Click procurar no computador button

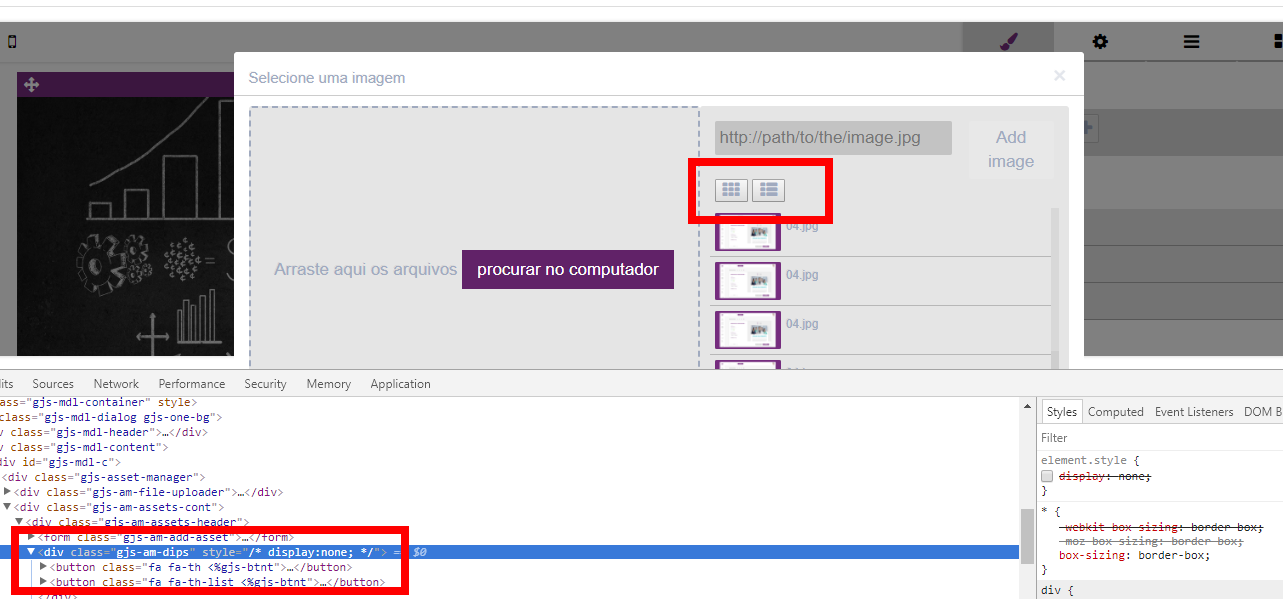tap(568, 270)
